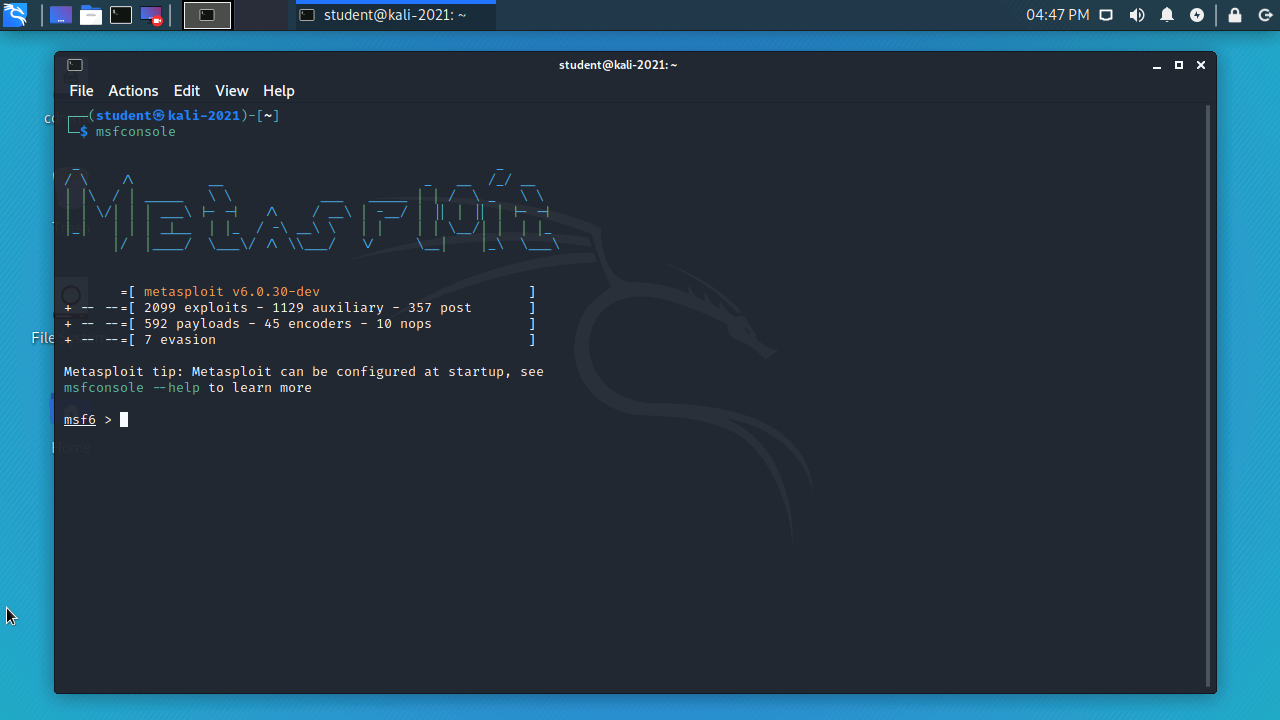Click 'msfconsole --help' tip text
This screenshot has width=1280, height=720.
tap(132, 388)
